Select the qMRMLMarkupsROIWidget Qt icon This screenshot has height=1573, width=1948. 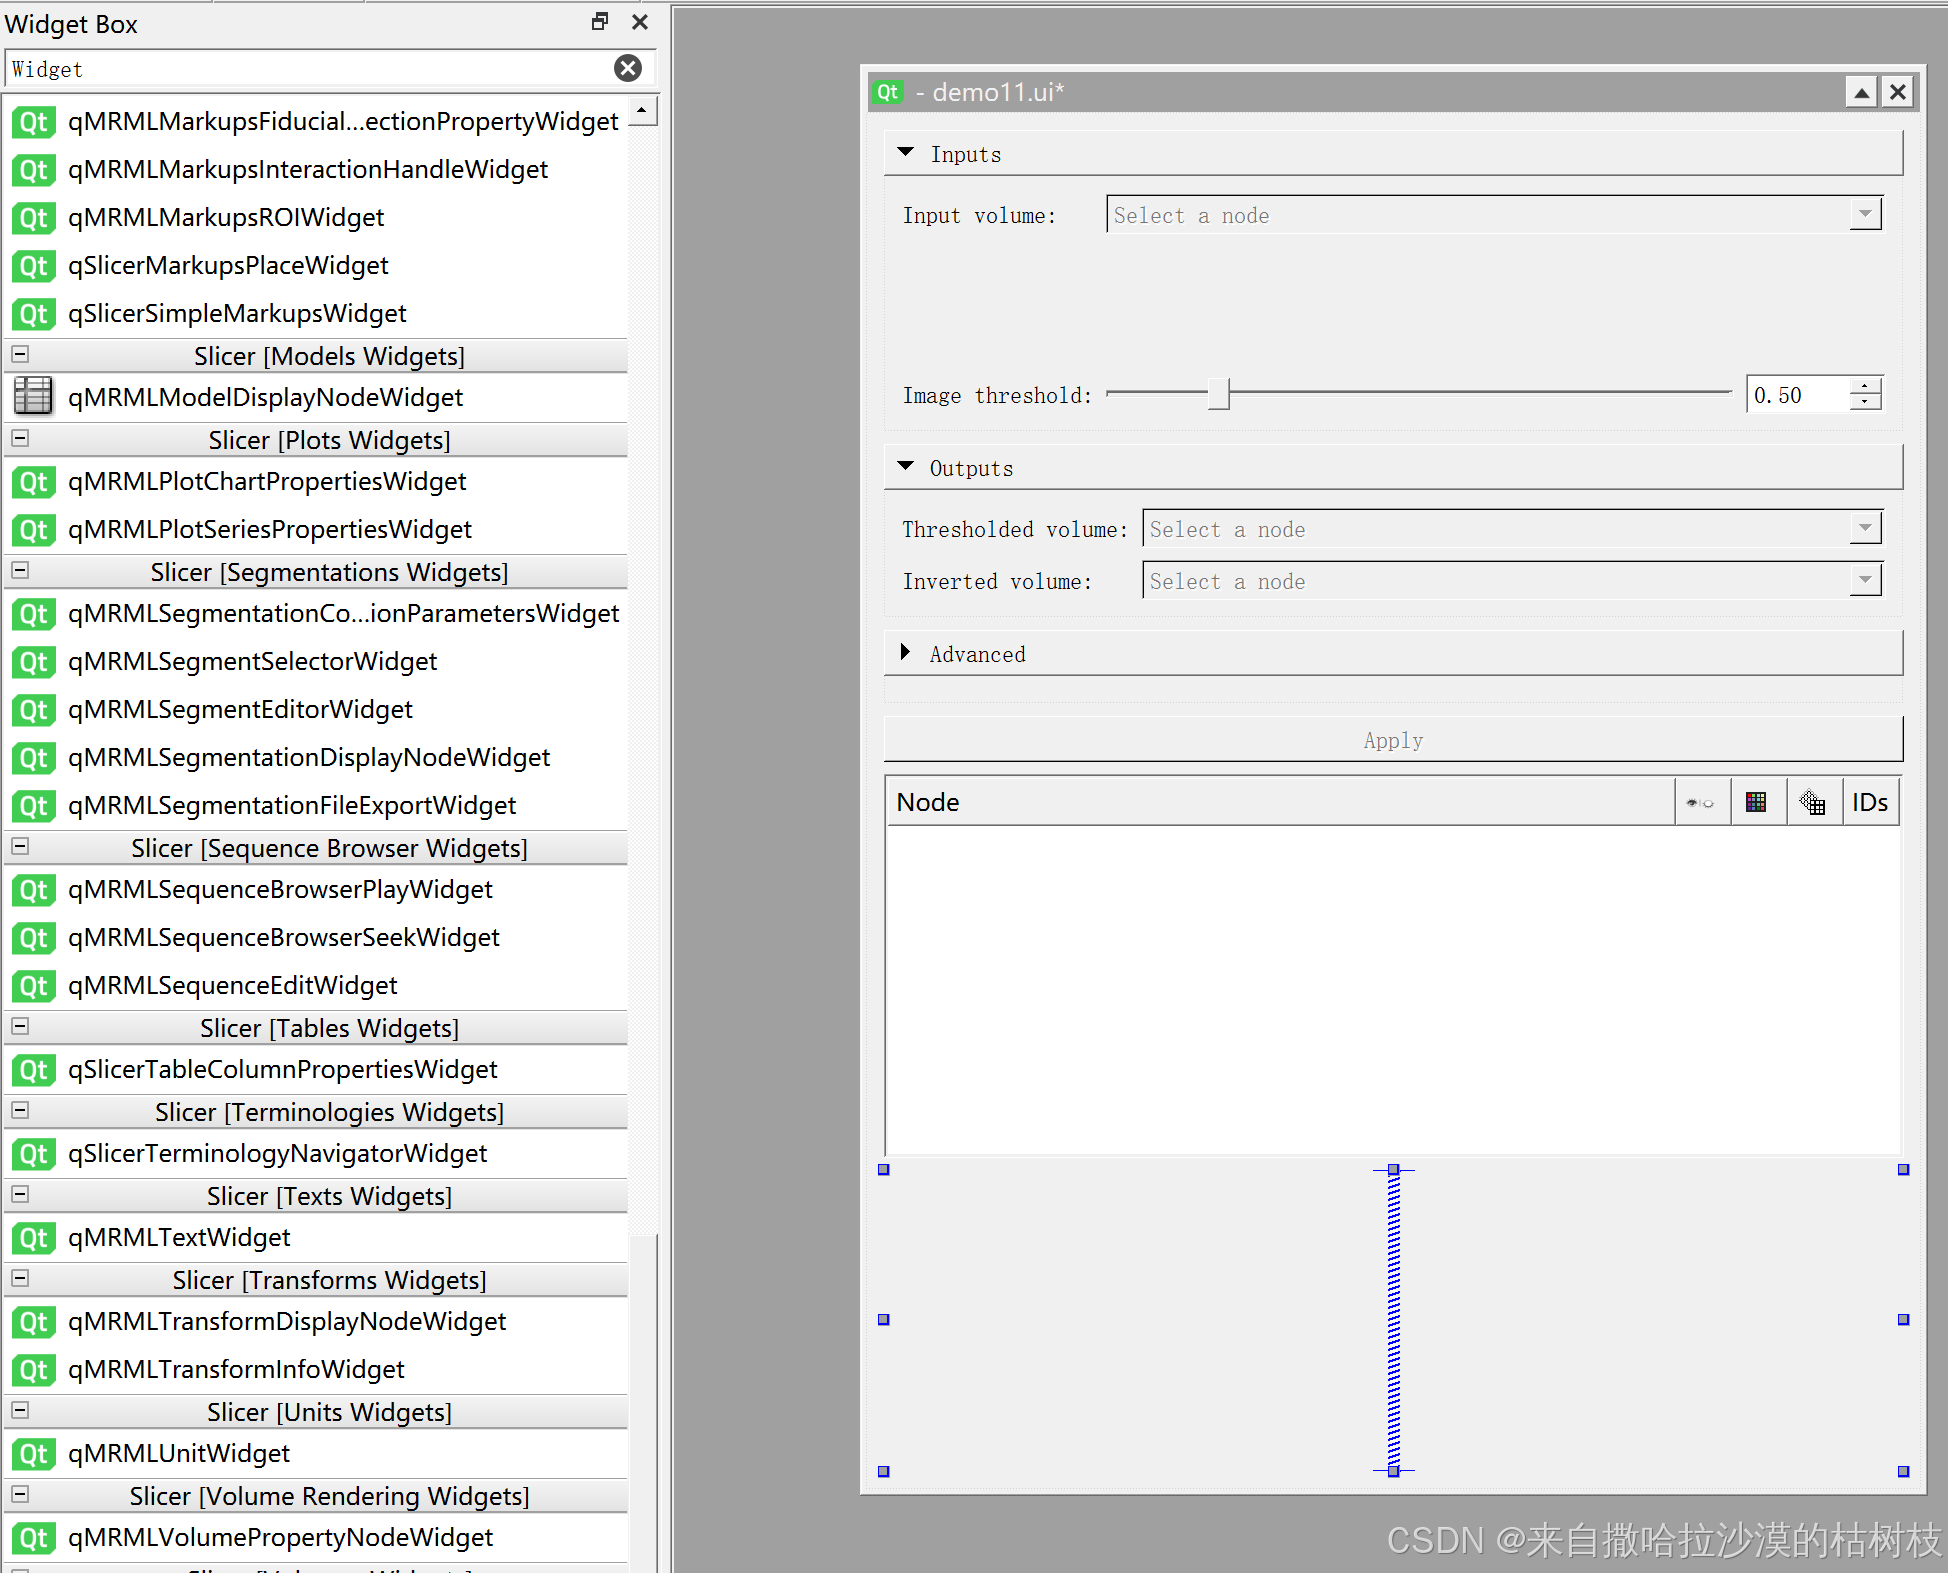pos(33,218)
